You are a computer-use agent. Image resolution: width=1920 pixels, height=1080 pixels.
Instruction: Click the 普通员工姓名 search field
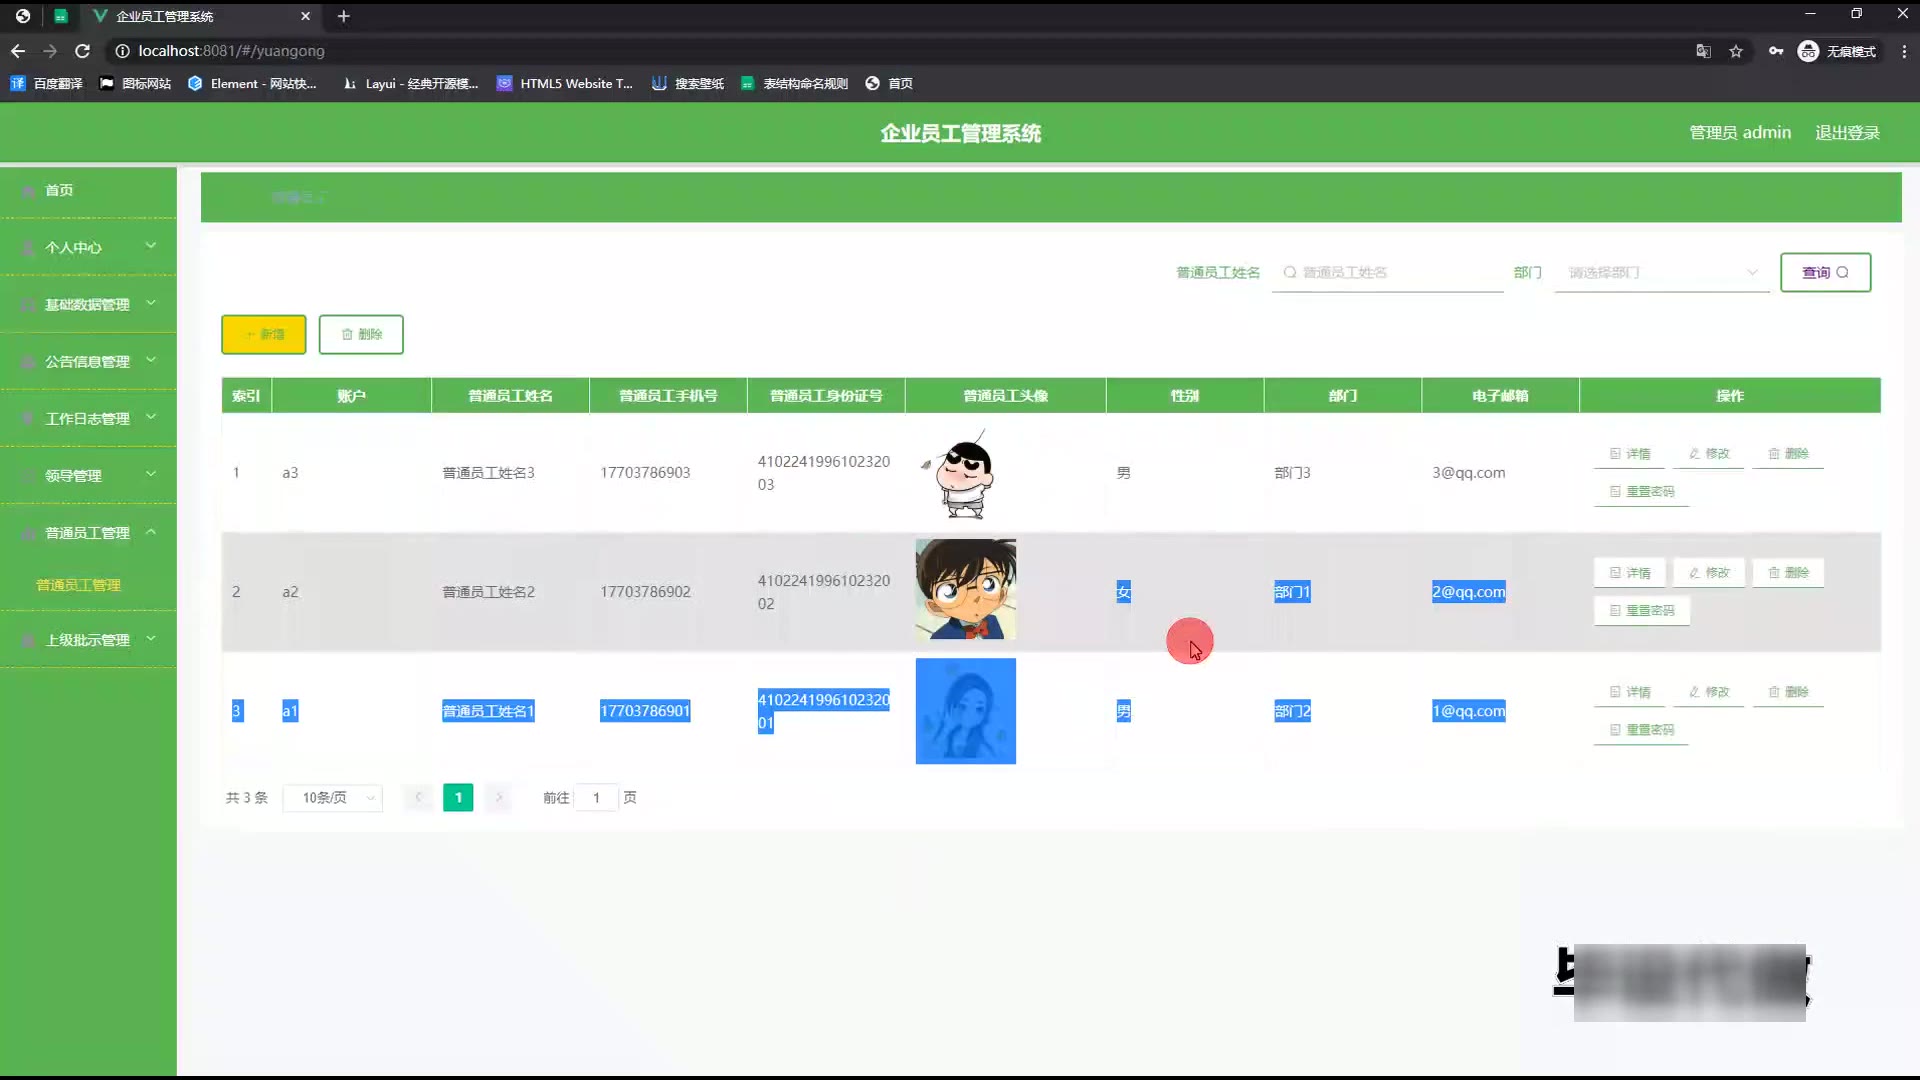1390,272
